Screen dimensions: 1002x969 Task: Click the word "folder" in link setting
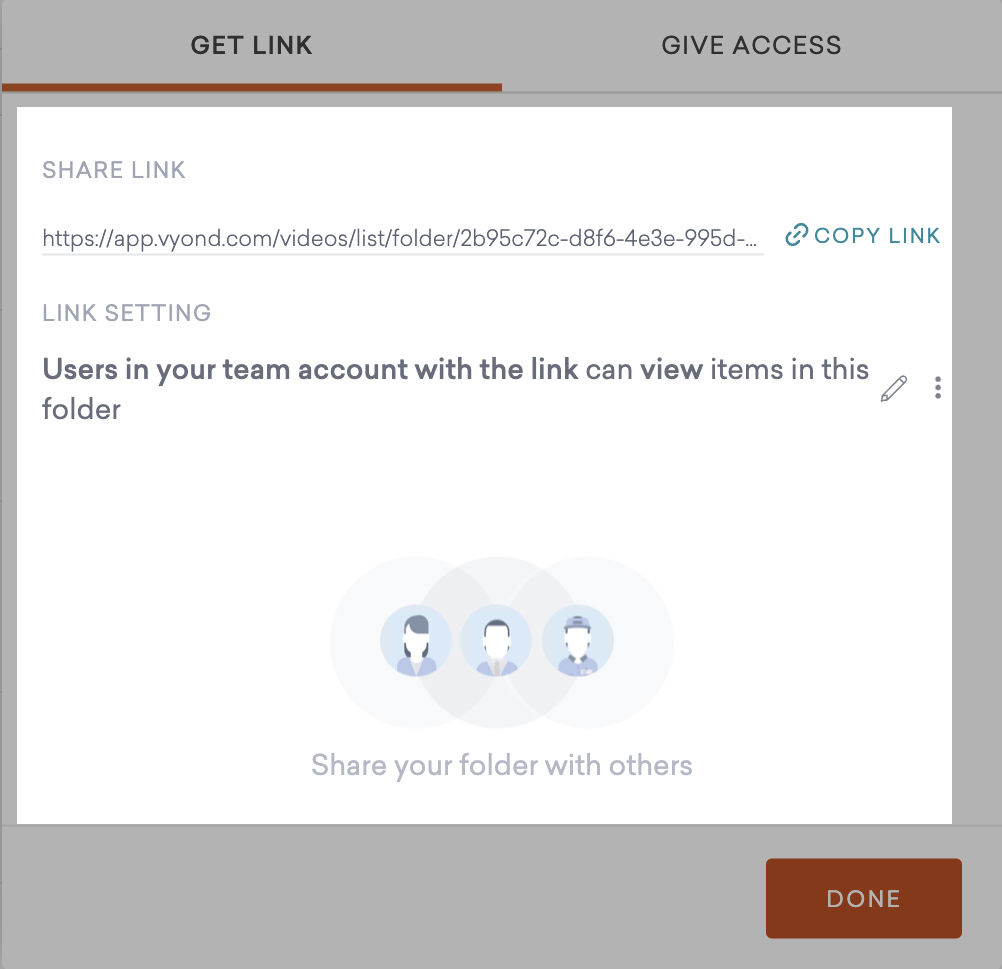tap(81, 409)
